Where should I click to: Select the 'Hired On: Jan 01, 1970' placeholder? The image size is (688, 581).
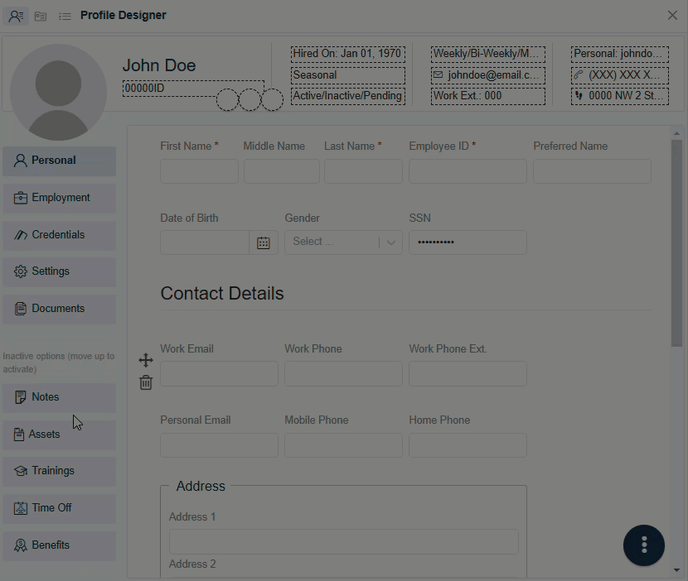348,54
